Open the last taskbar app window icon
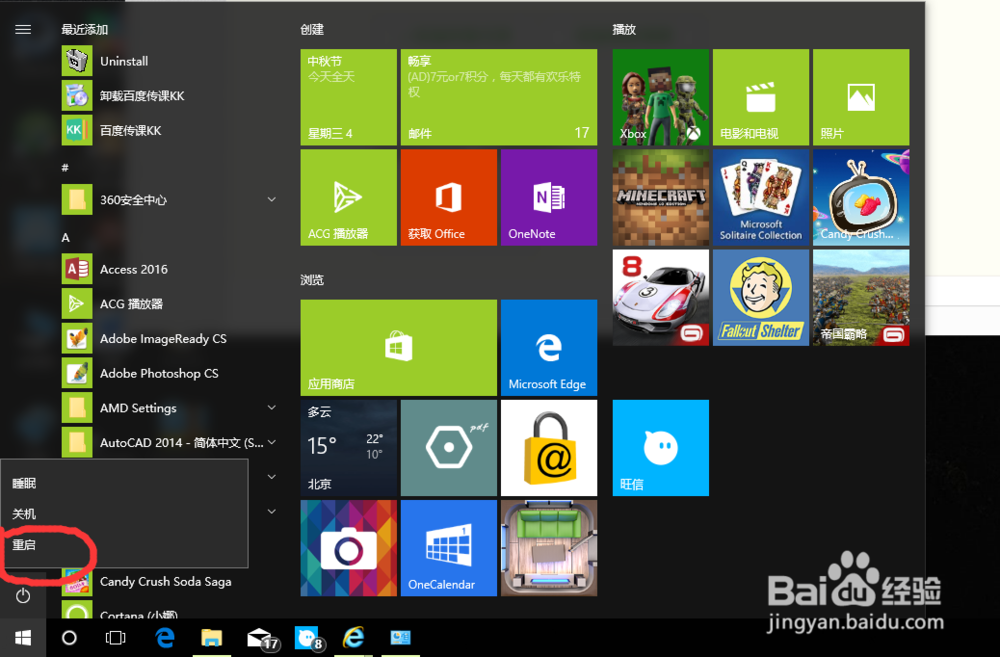The image size is (1000, 657). [x=401, y=638]
